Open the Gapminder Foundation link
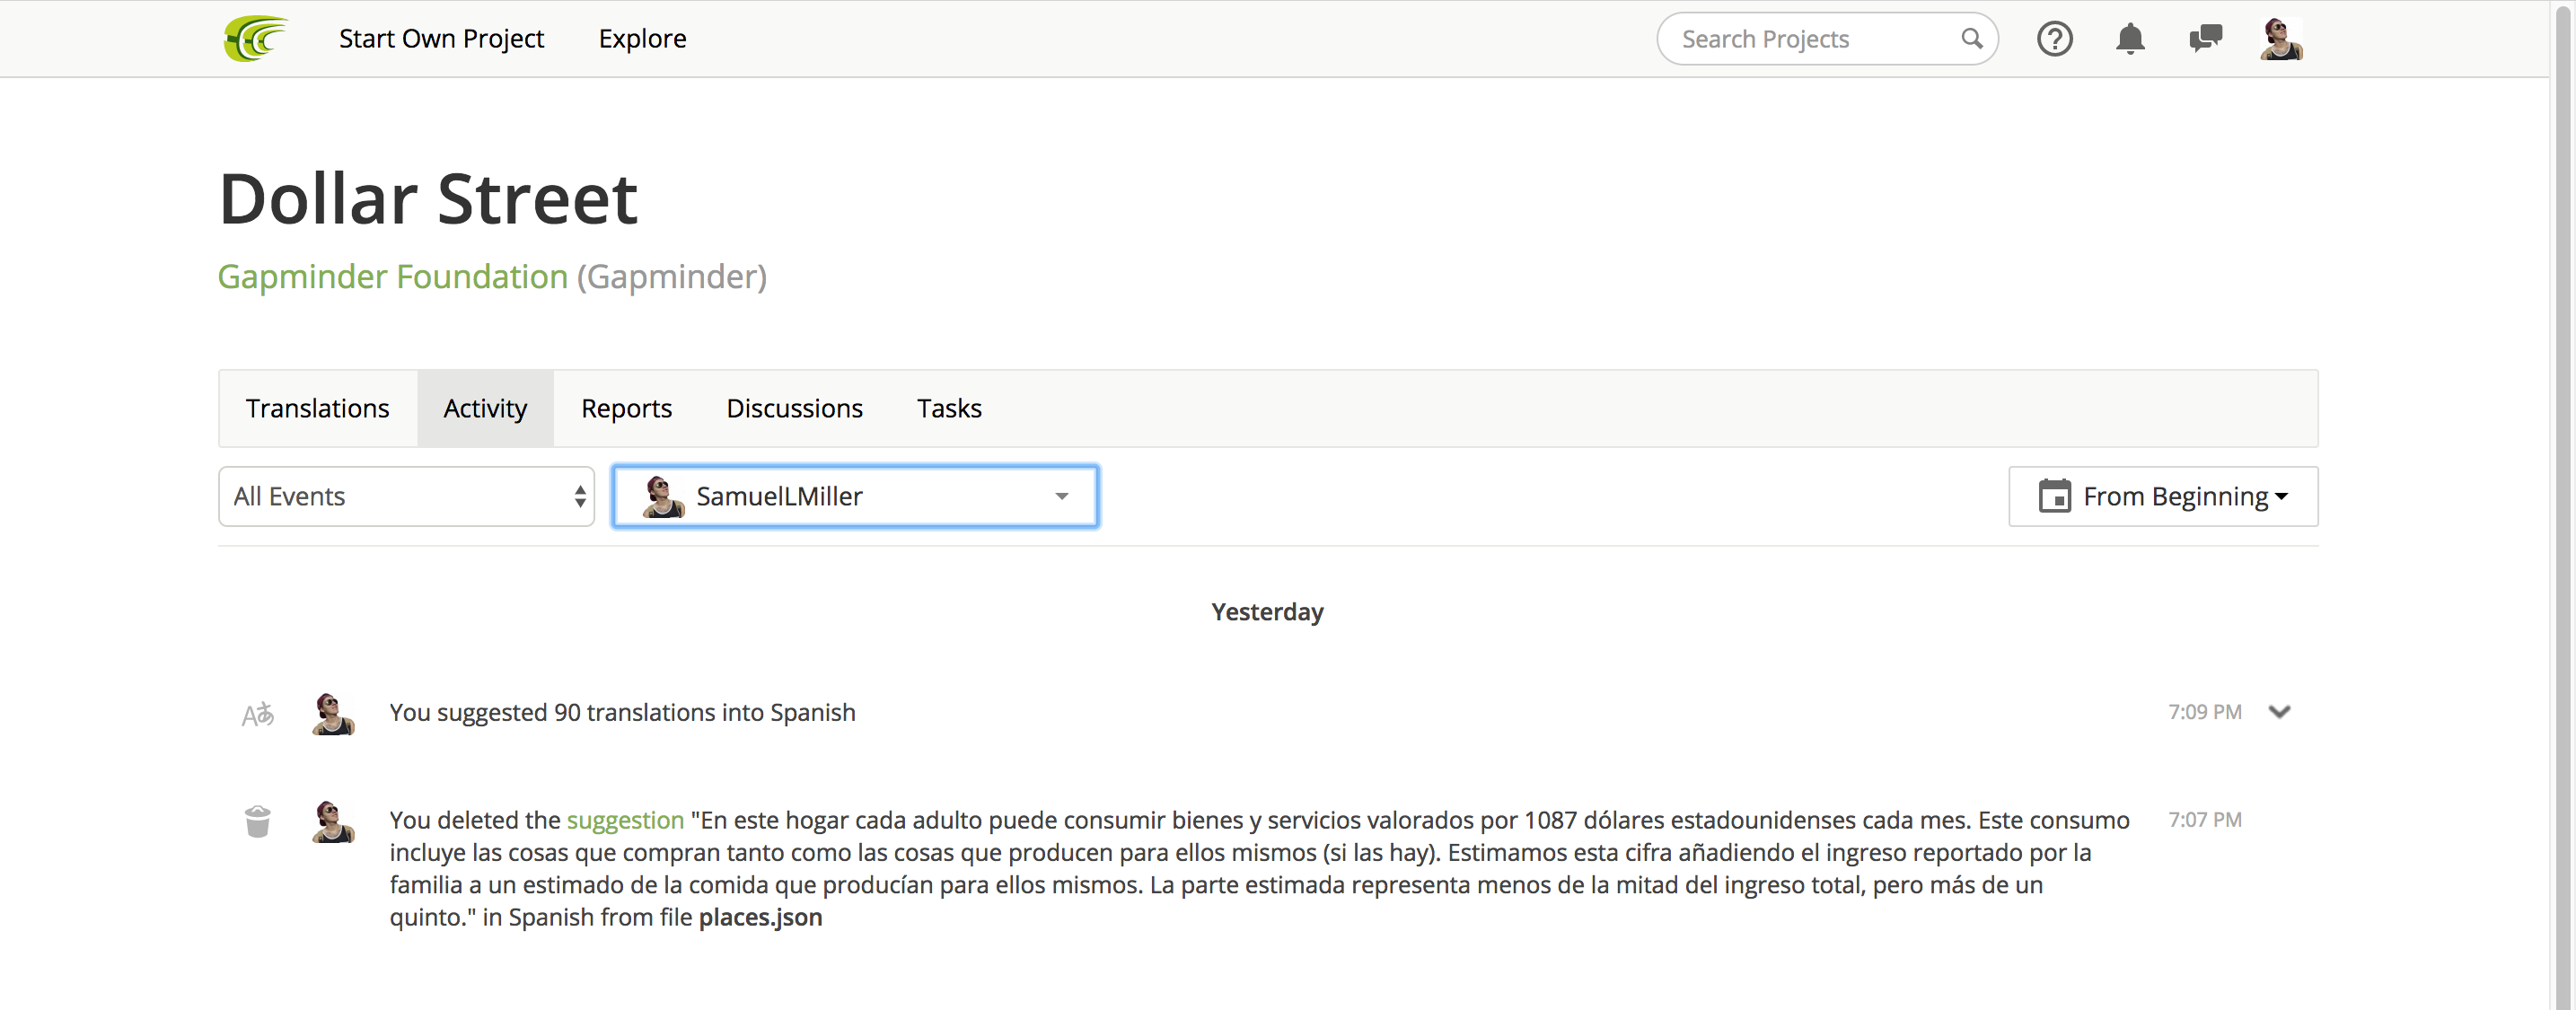 point(393,276)
